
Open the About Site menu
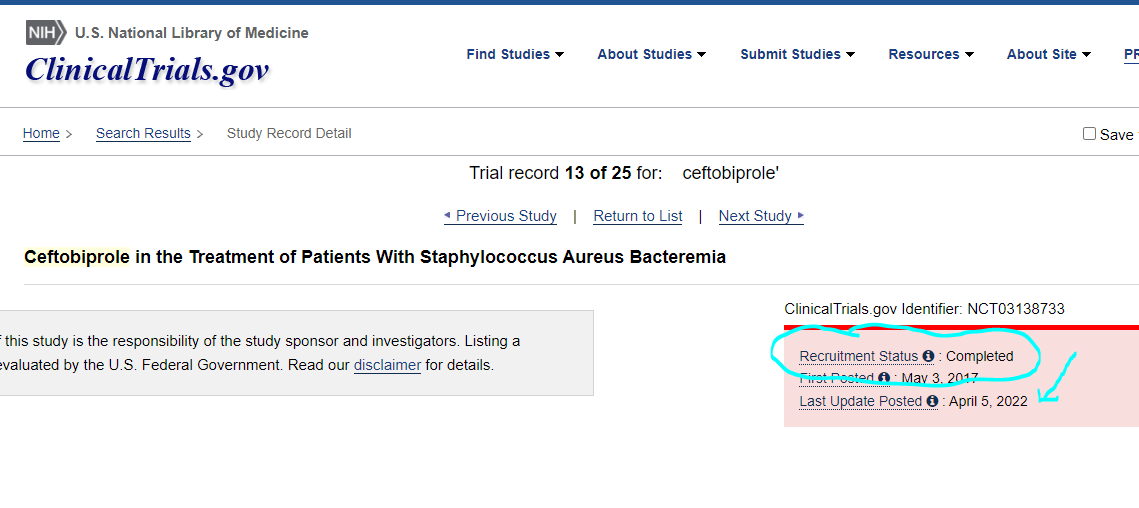(1048, 54)
